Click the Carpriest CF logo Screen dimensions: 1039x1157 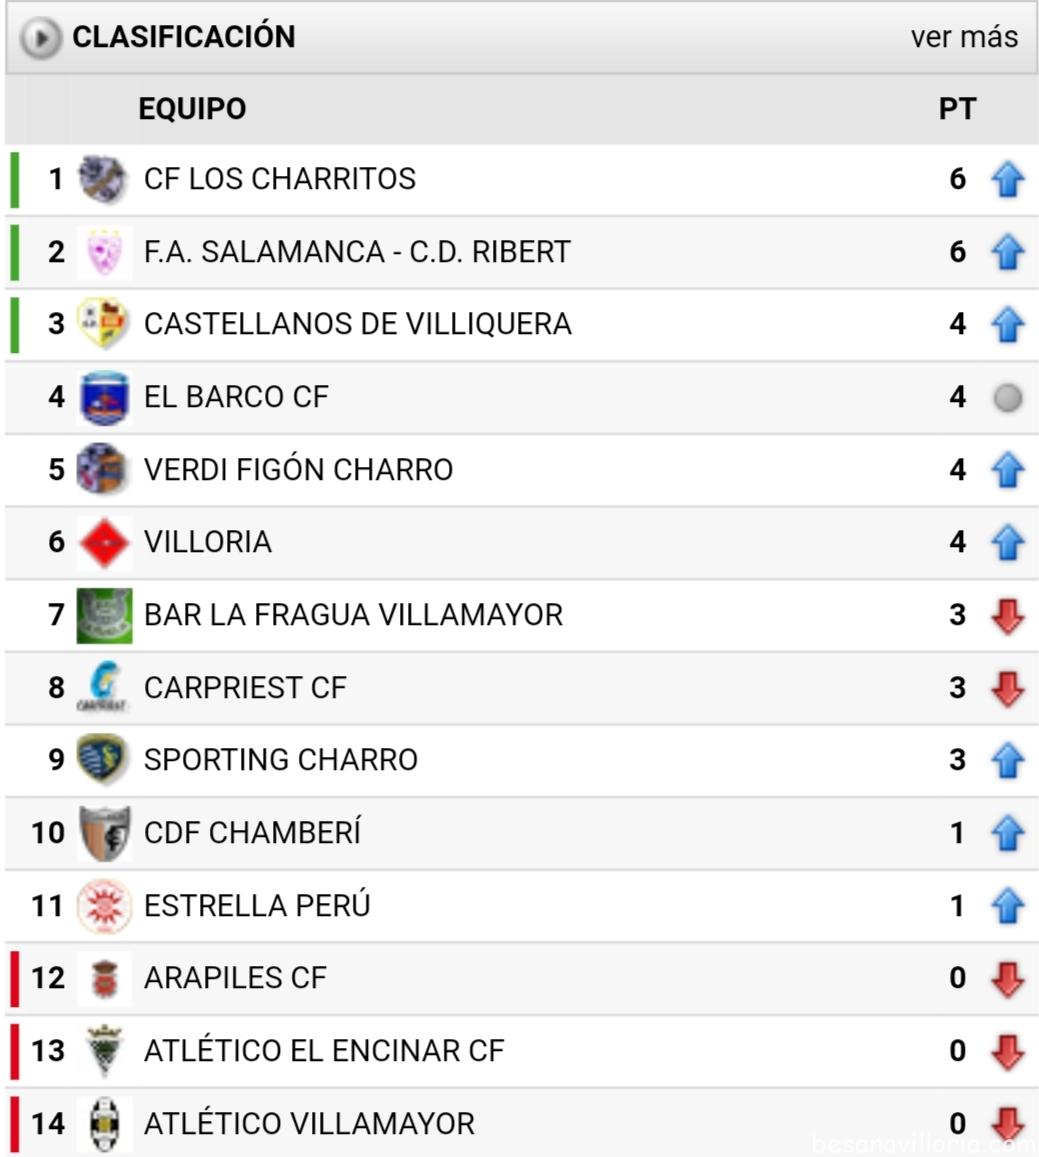[x=104, y=687]
